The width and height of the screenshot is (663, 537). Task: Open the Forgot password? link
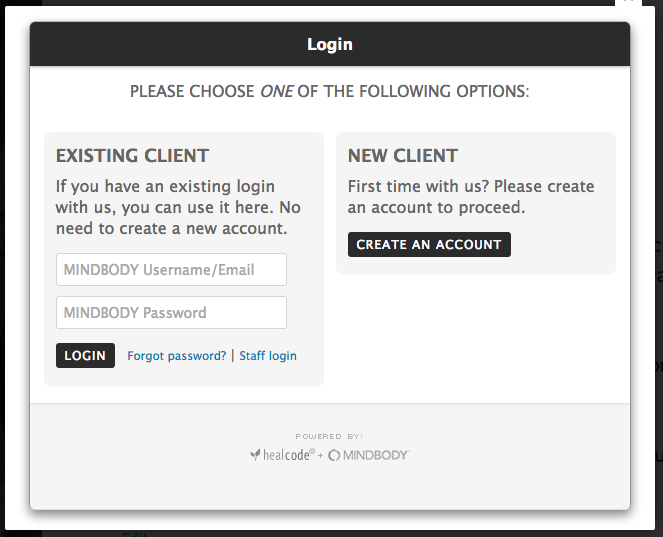(x=177, y=356)
